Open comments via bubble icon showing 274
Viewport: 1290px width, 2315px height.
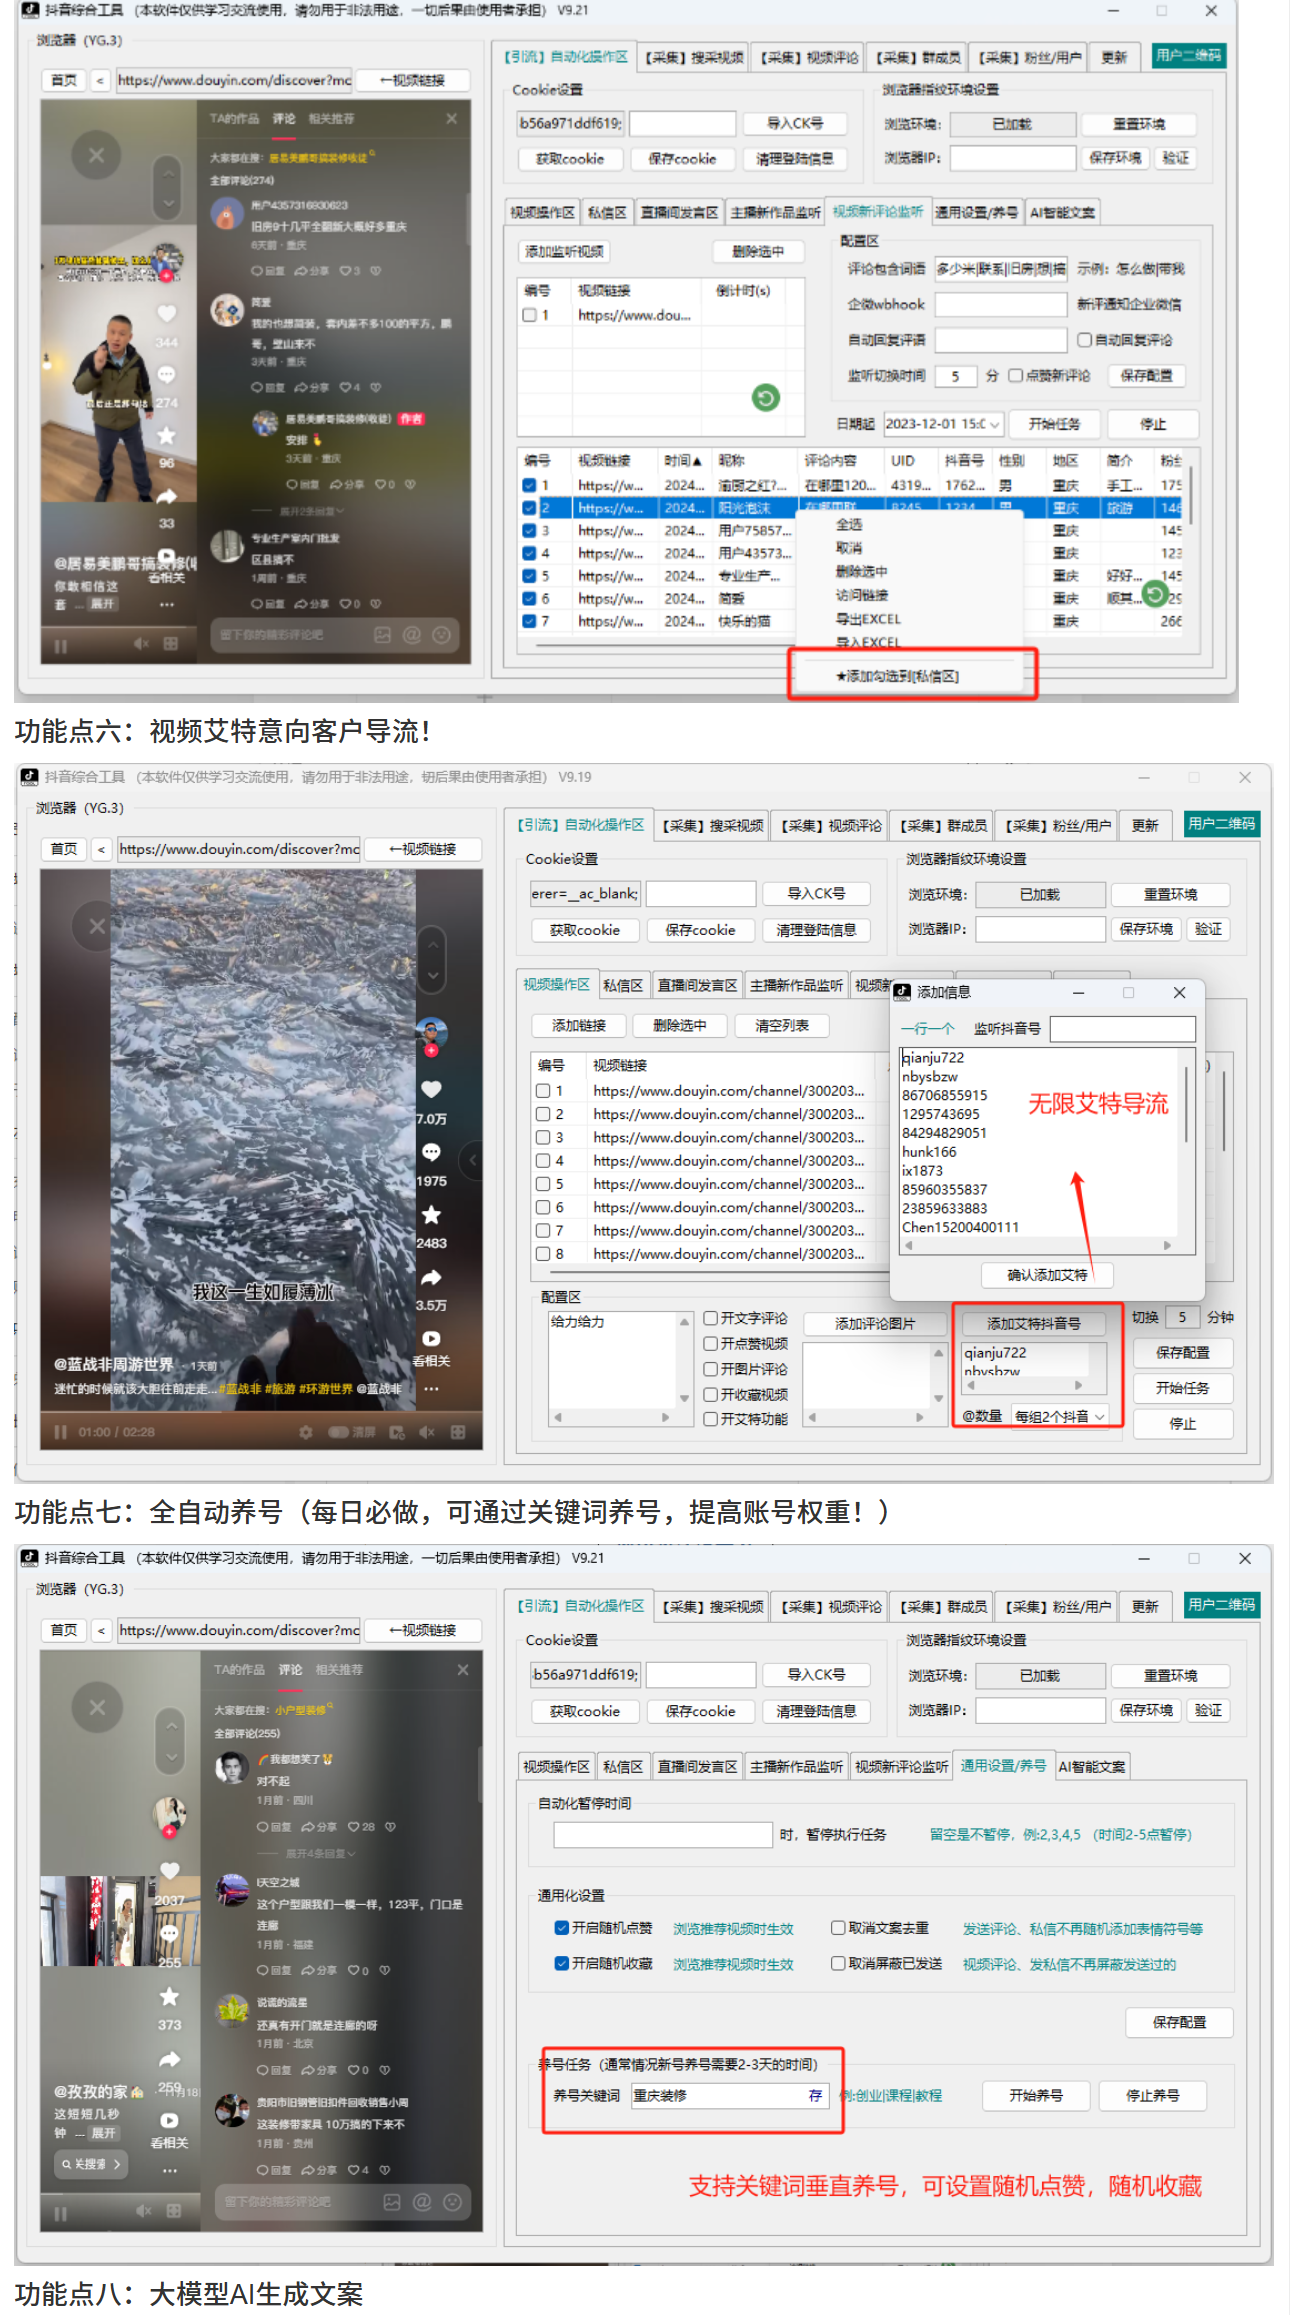pyautogui.click(x=166, y=374)
